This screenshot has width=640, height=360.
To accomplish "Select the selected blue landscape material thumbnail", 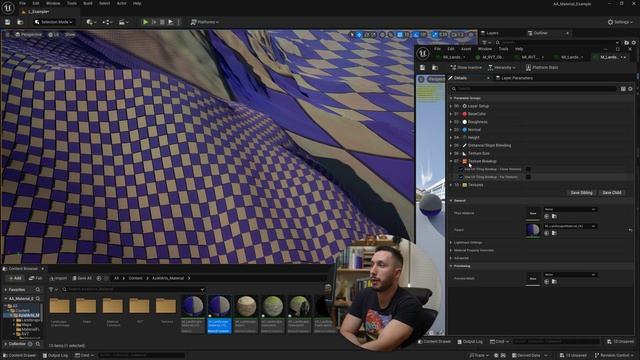I will (219, 314).
